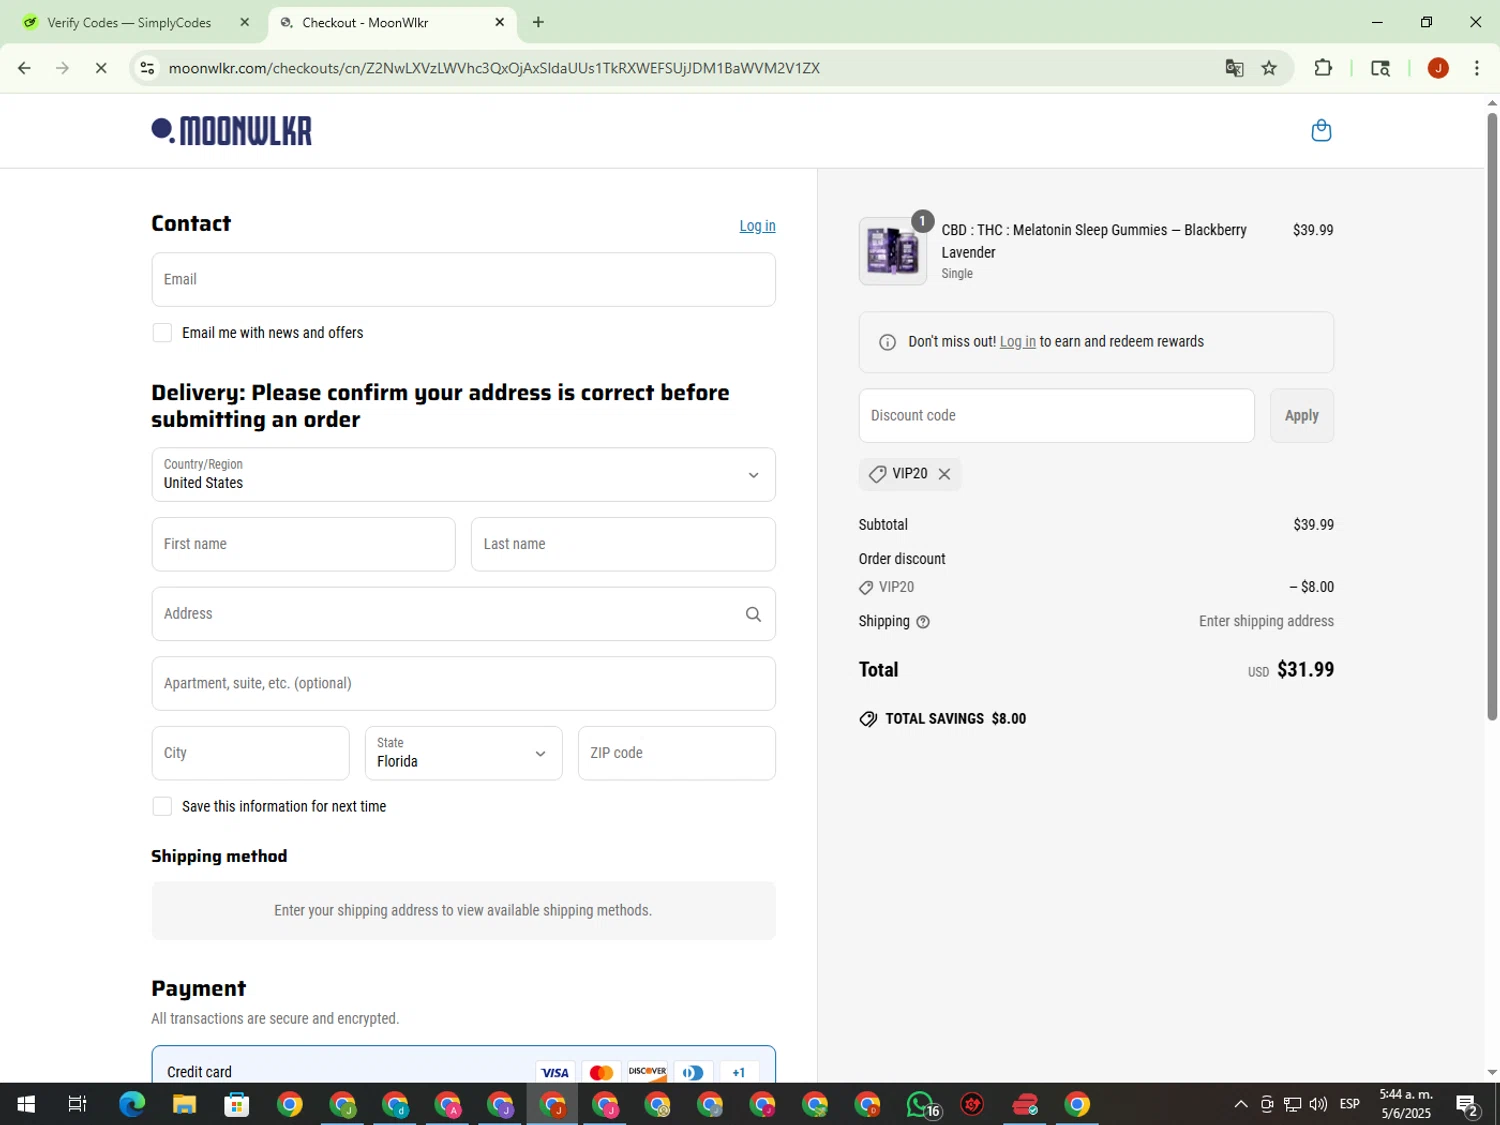Click the Apartment, suite optional field
1500x1125 pixels.
(463, 684)
